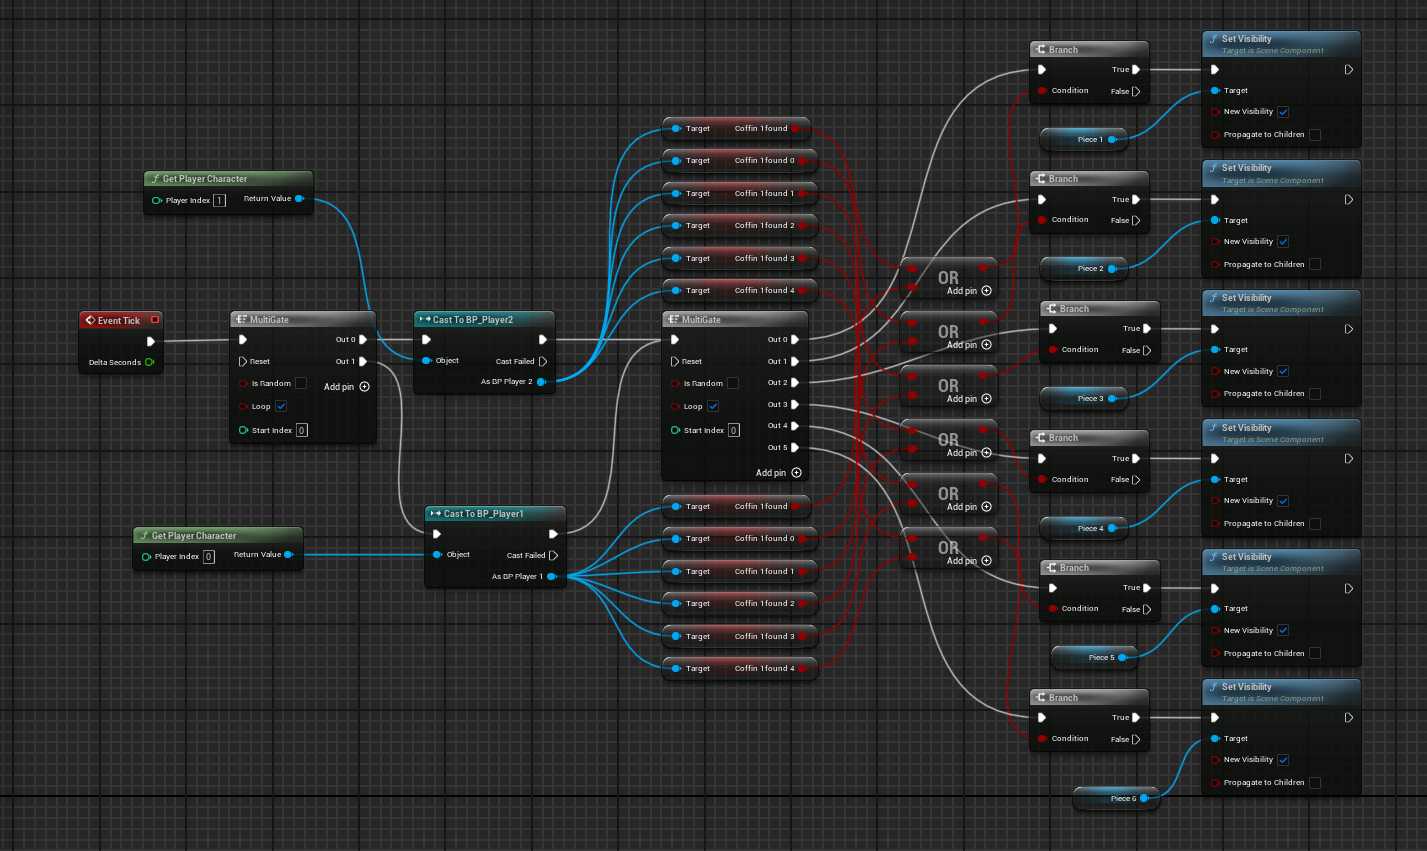Click Object pin on Cast To BP_Player1
This screenshot has height=851, width=1427.
point(438,554)
